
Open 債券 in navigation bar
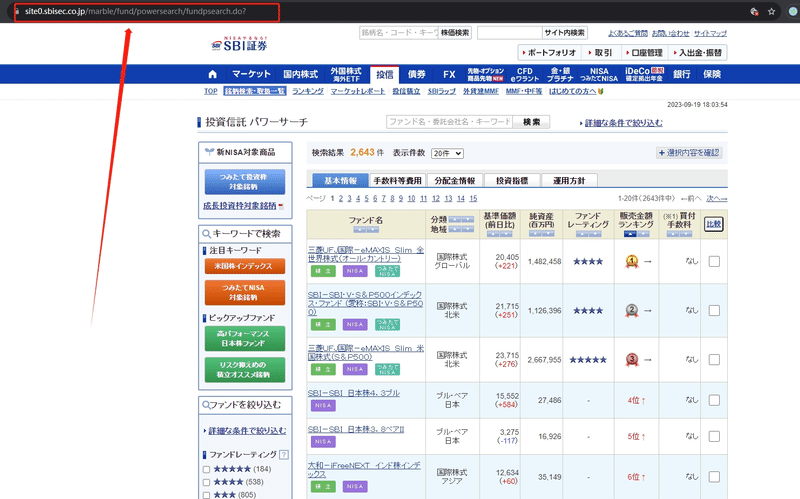[x=416, y=74]
